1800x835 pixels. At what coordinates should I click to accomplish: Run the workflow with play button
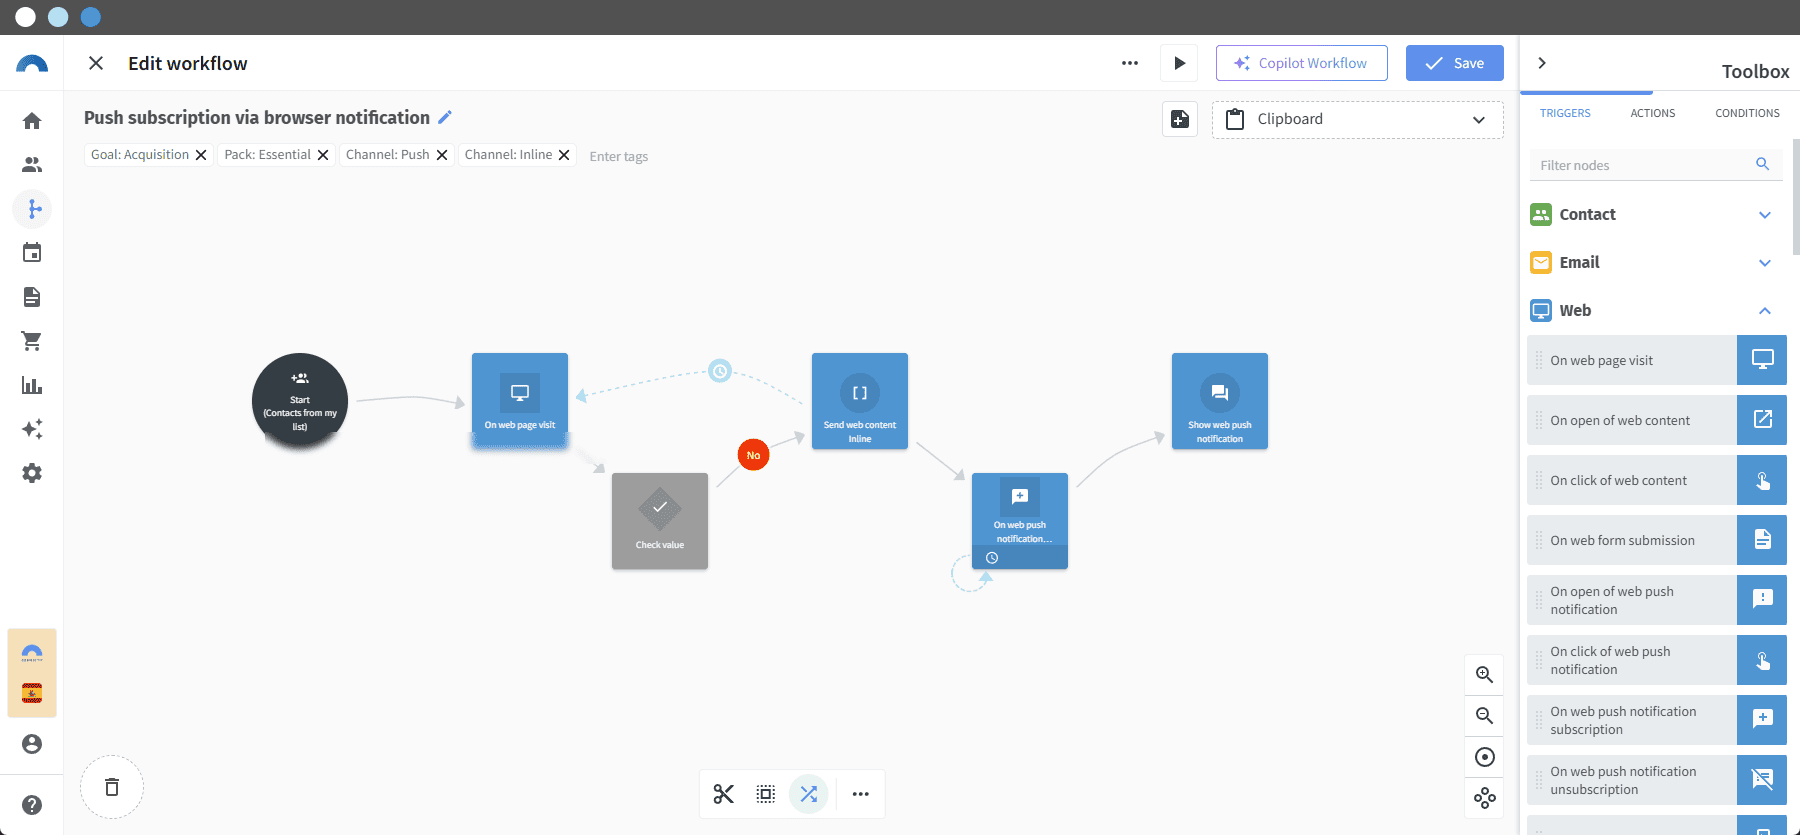click(1180, 63)
